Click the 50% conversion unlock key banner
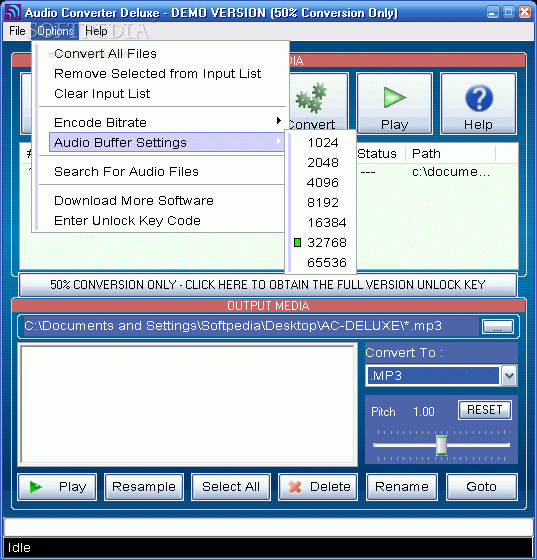537x560 pixels. coord(268,285)
